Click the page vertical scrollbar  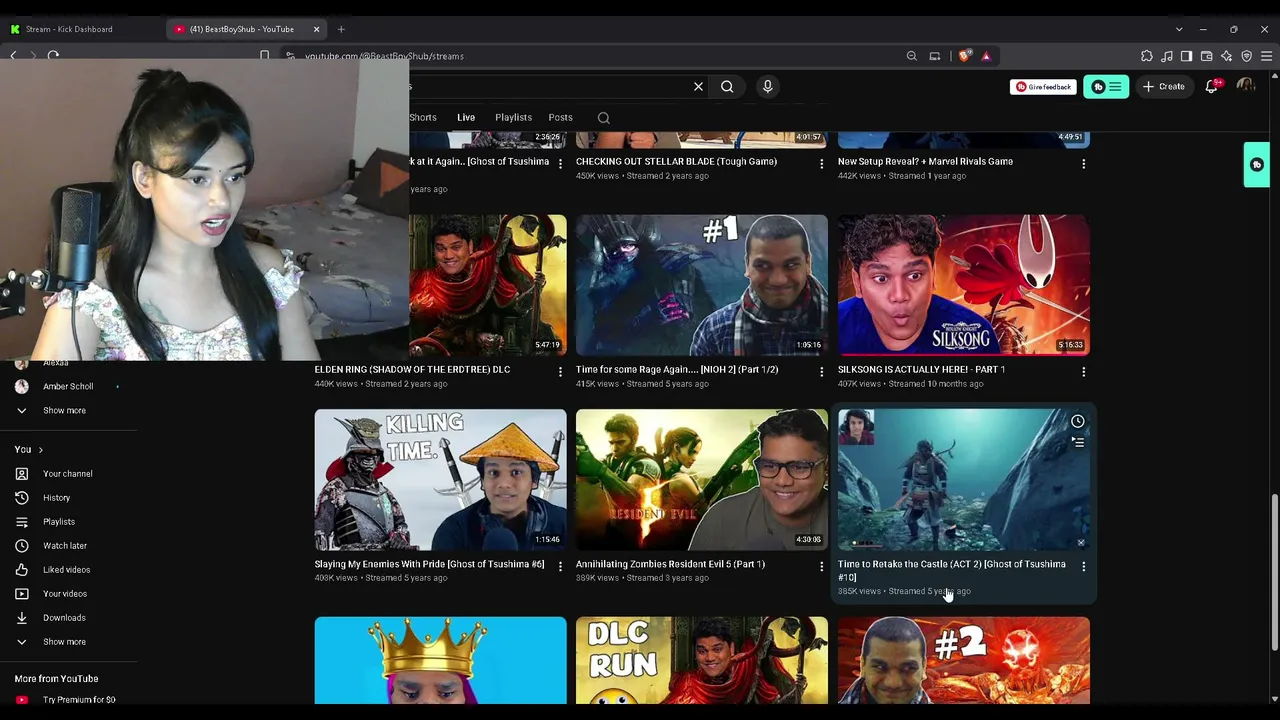click(x=1274, y=572)
